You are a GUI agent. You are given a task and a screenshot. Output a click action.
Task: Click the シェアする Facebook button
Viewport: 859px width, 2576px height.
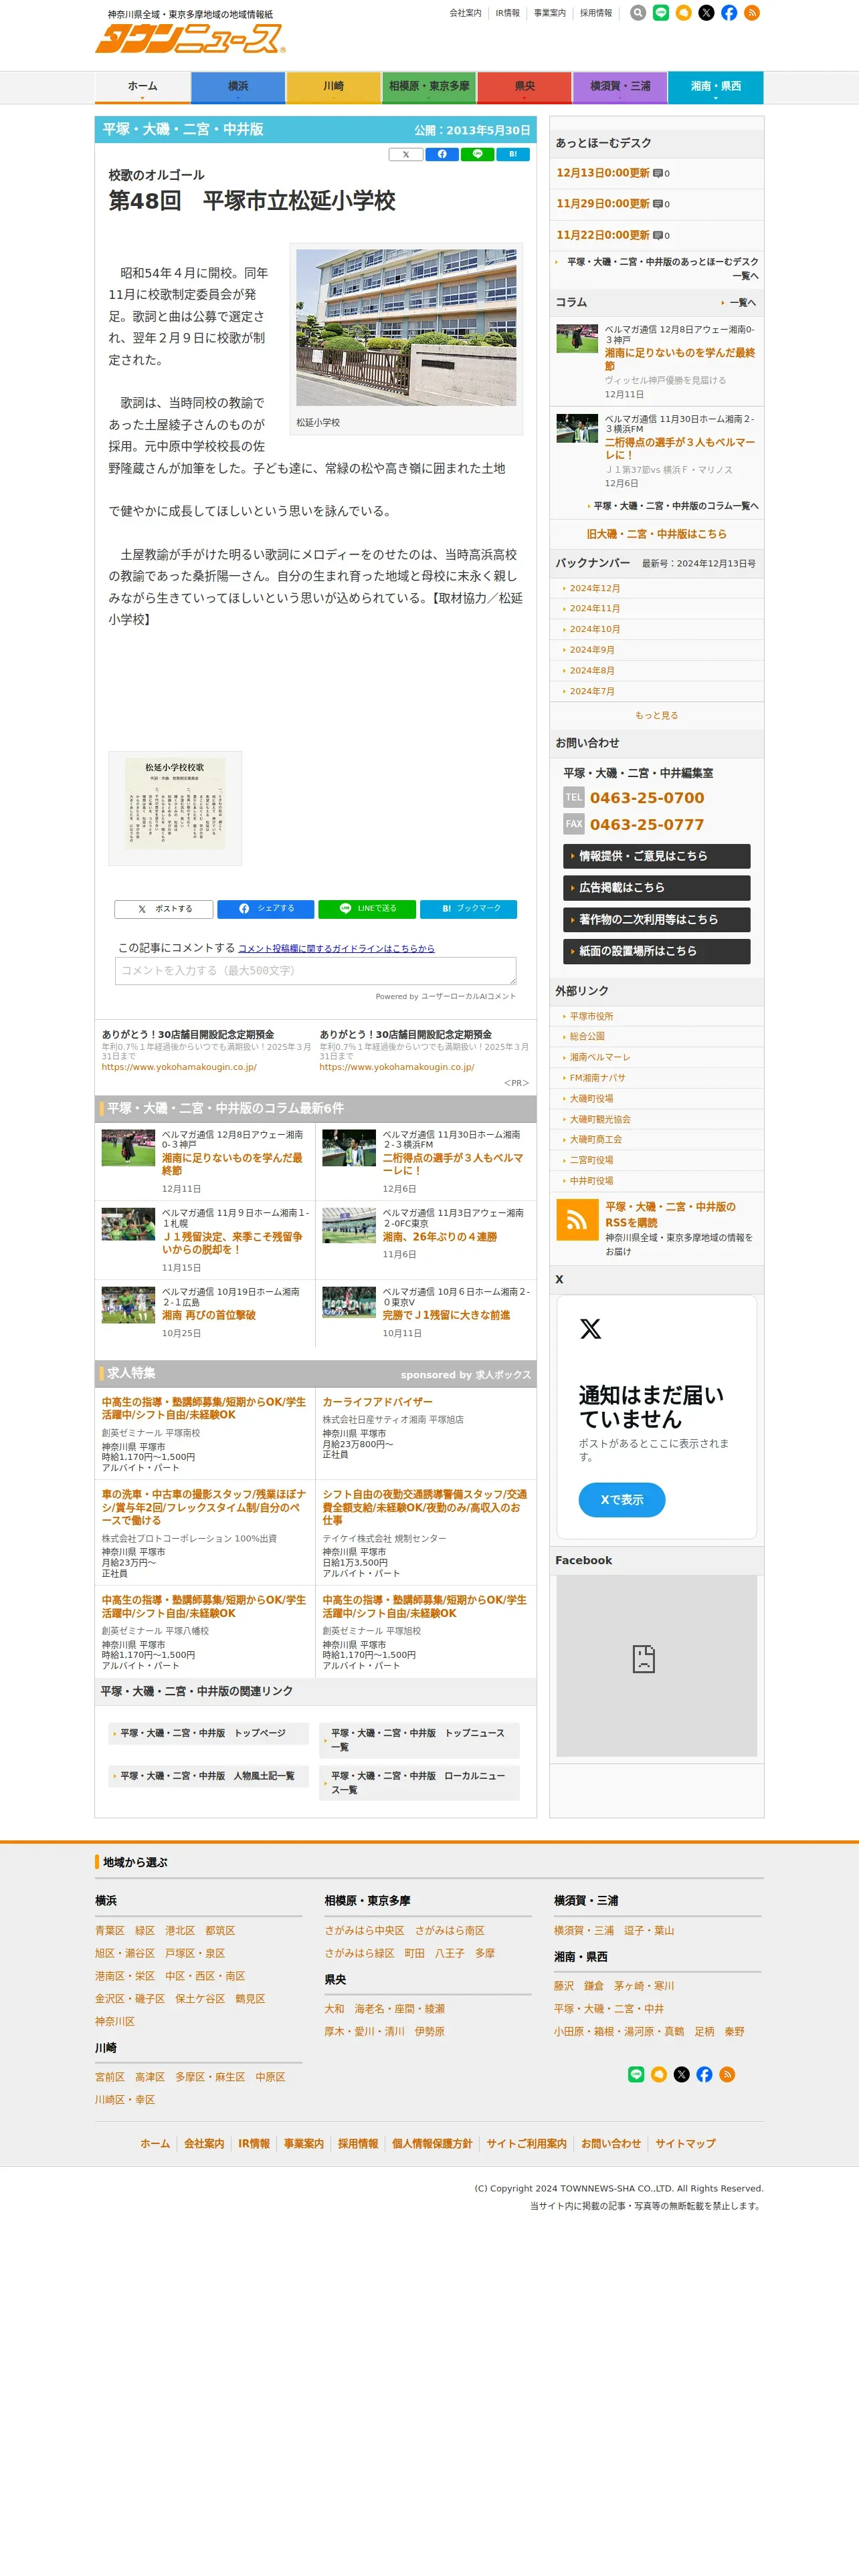tap(266, 909)
